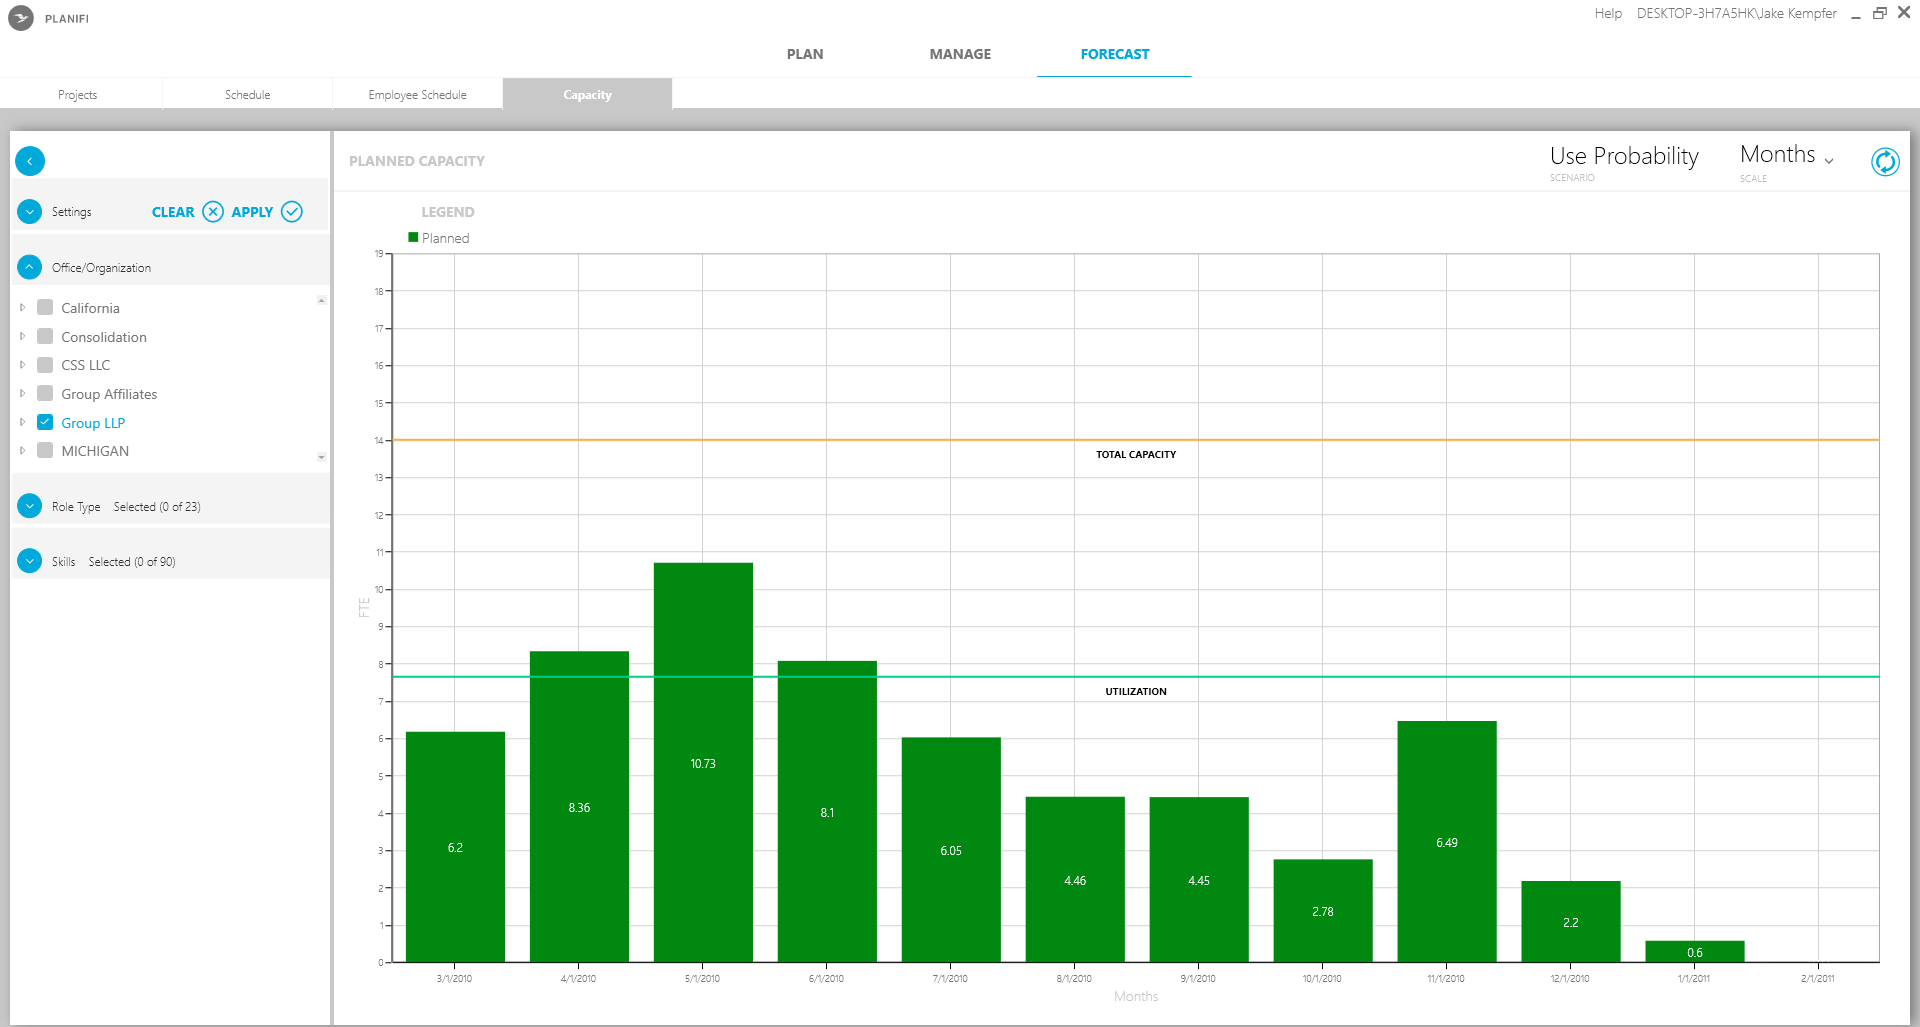Click the APPLY filters button
The width and height of the screenshot is (1920, 1027).
(x=252, y=212)
